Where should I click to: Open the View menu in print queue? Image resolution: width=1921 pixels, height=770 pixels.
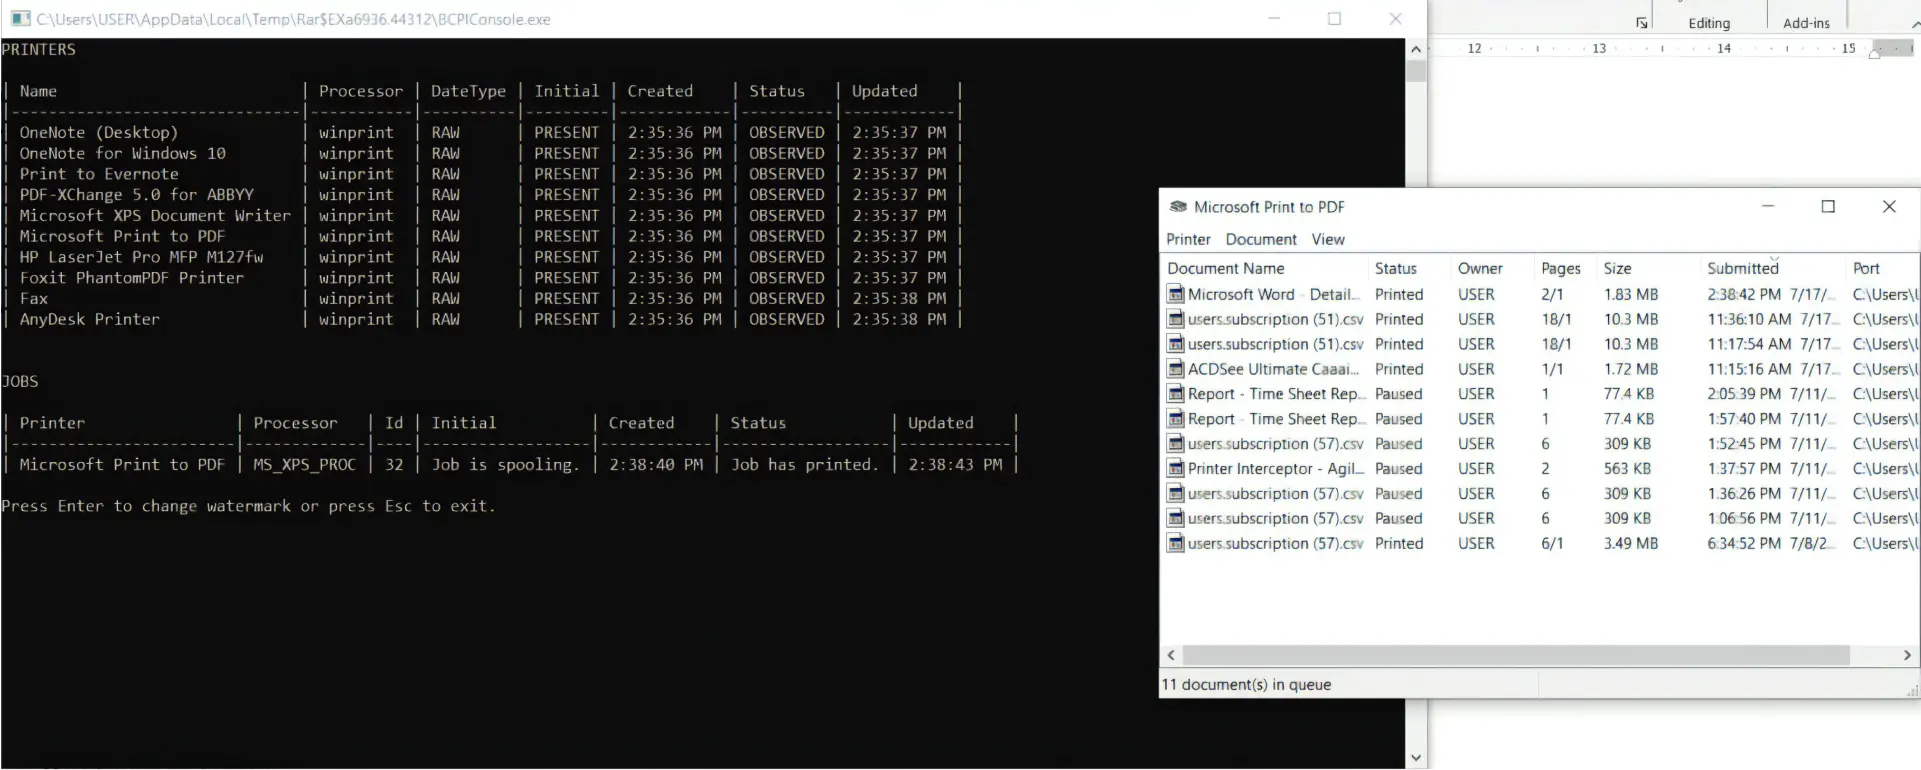(x=1328, y=240)
